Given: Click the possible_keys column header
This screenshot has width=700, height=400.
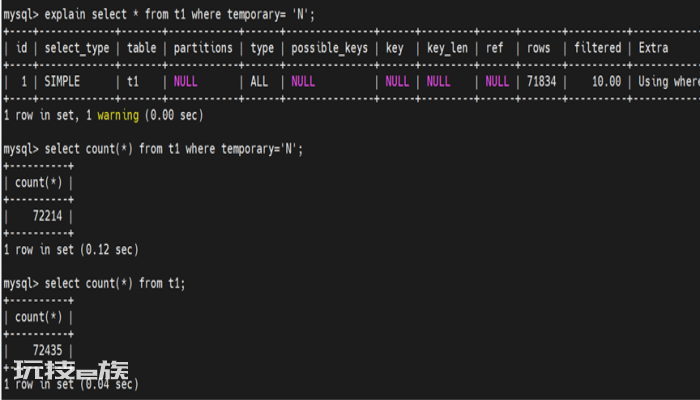Looking at the screenshot, I should [x=329, y=48].
